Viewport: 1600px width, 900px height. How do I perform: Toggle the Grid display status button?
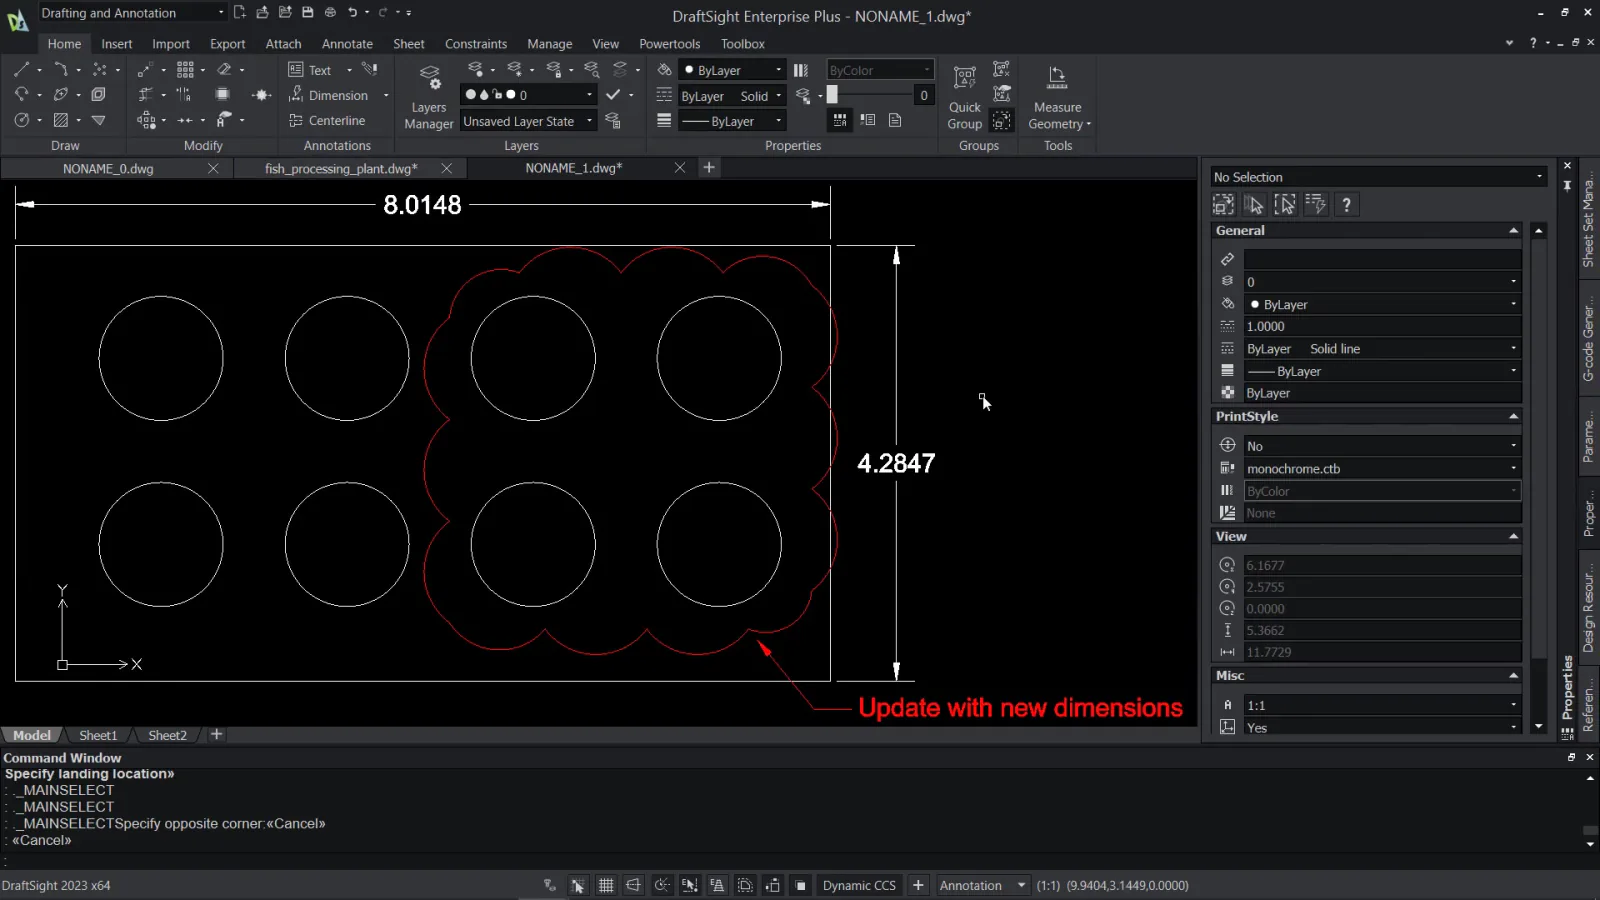pos(606,885)
